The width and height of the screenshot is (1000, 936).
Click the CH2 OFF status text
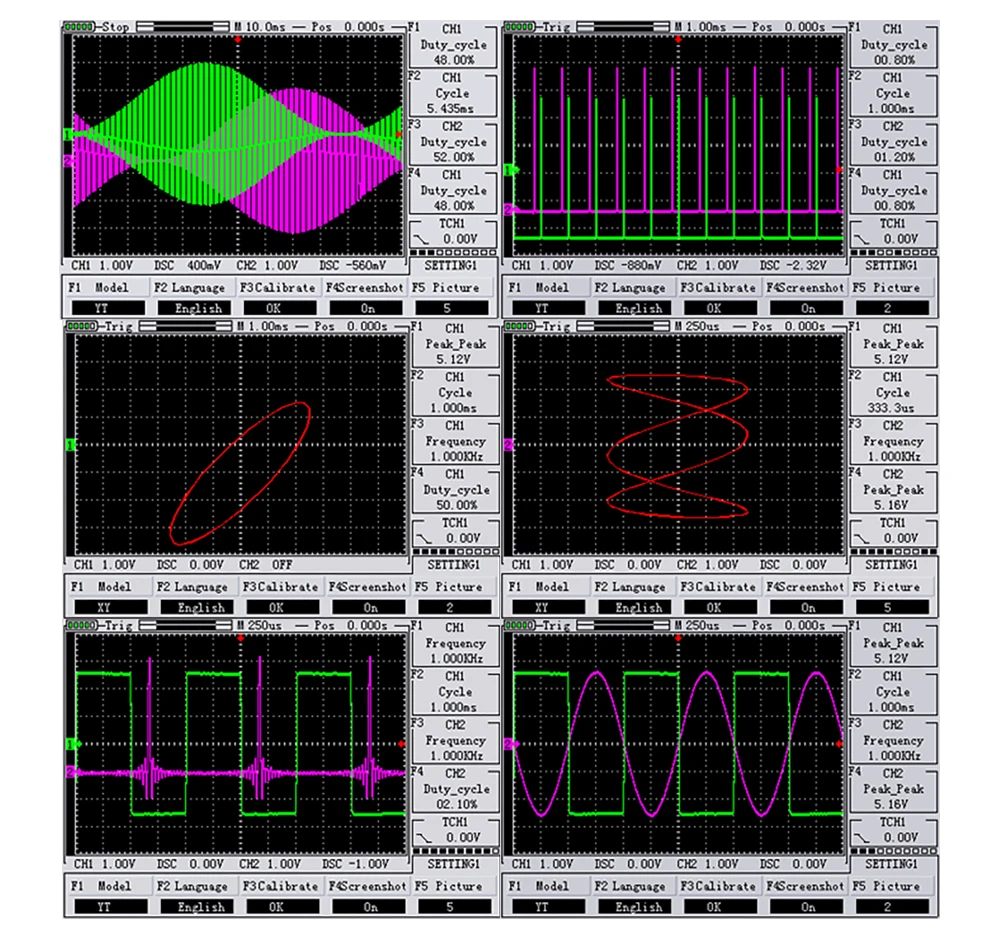(265, 564)
